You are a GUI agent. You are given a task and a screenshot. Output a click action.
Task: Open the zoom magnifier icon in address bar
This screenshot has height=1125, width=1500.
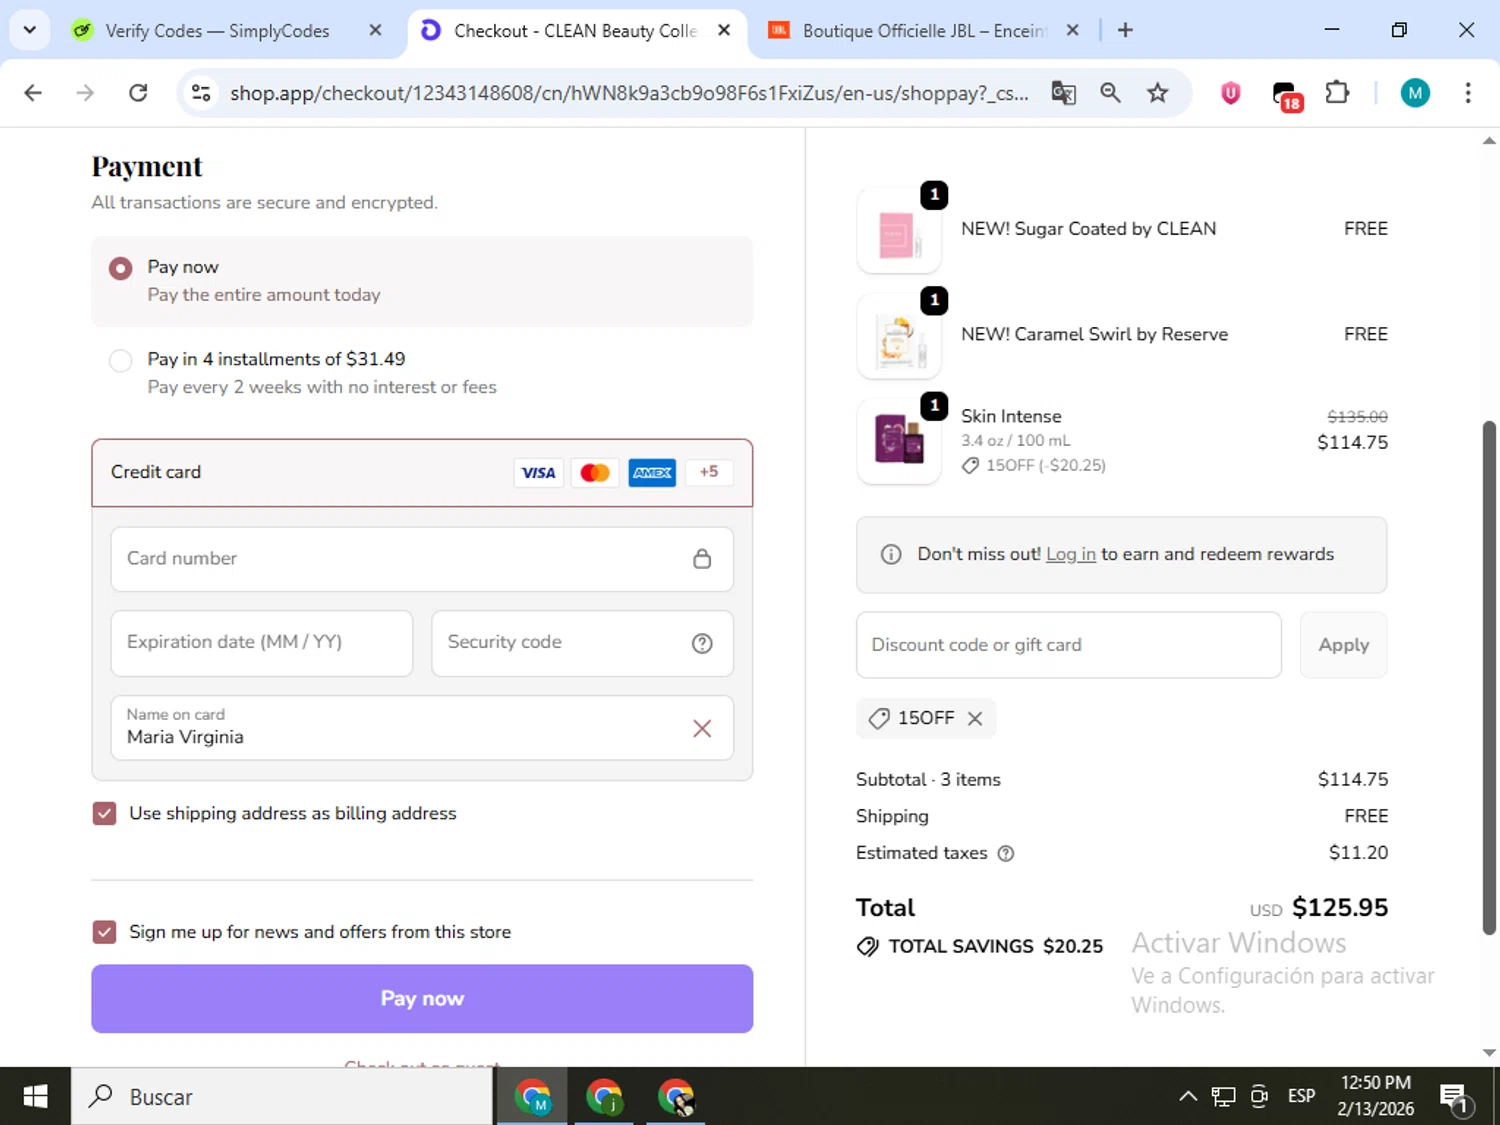pos(1110,93)
